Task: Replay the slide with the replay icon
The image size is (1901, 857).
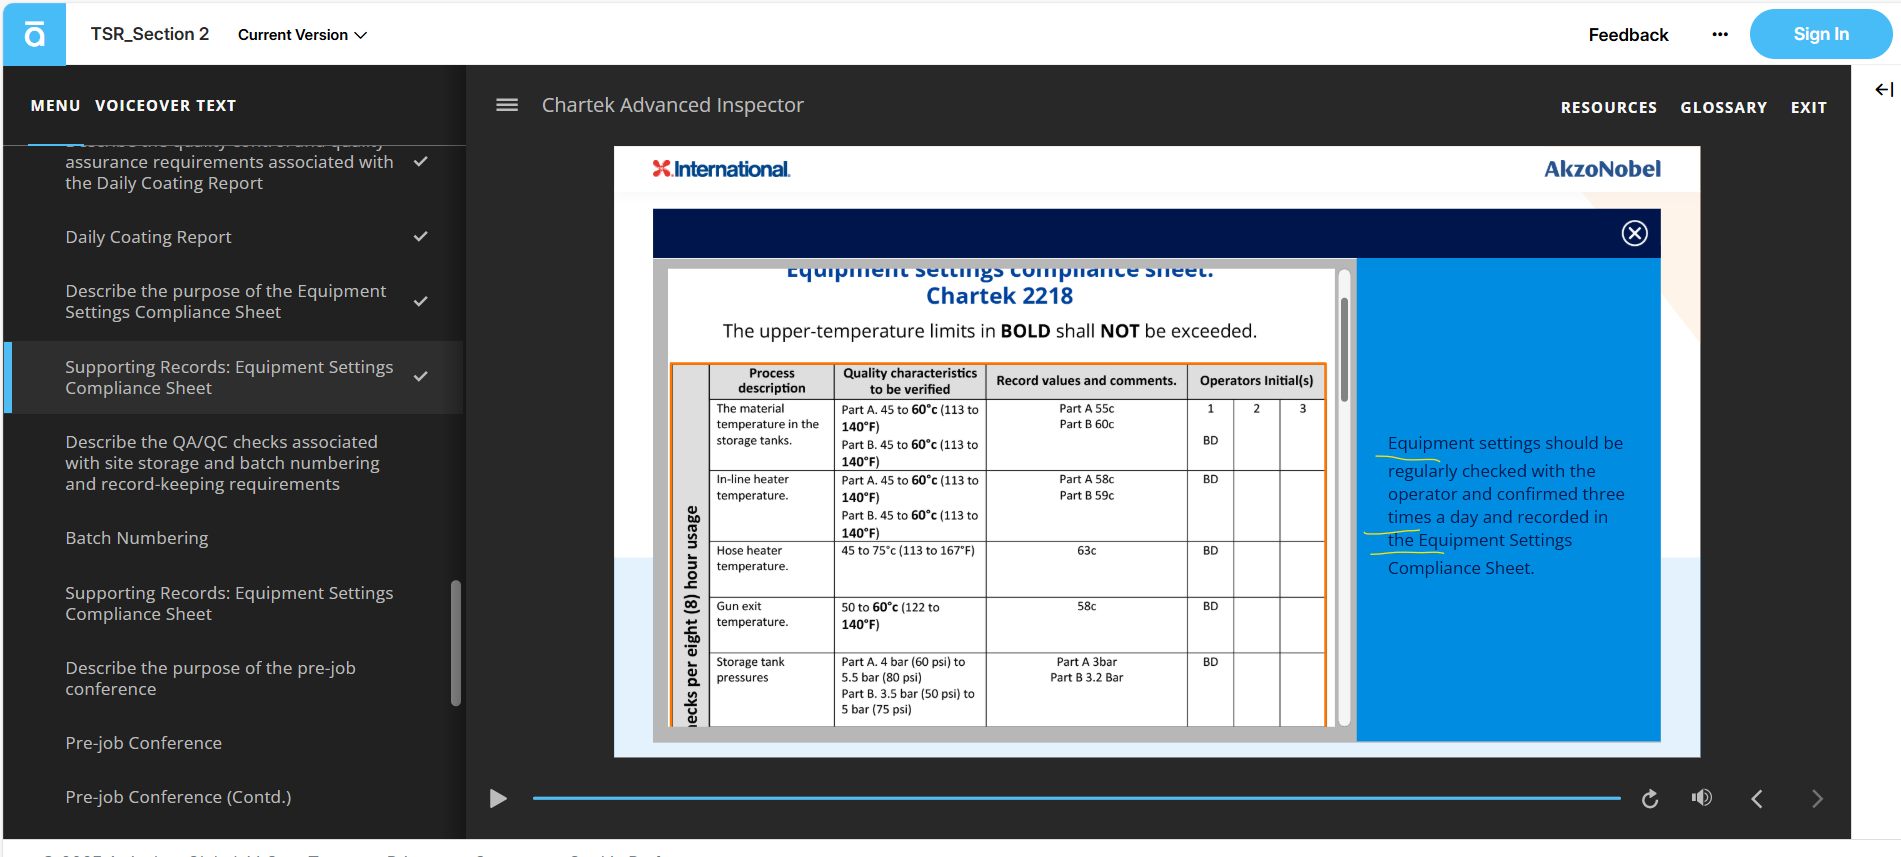Action: click(x=1650, y=798)
